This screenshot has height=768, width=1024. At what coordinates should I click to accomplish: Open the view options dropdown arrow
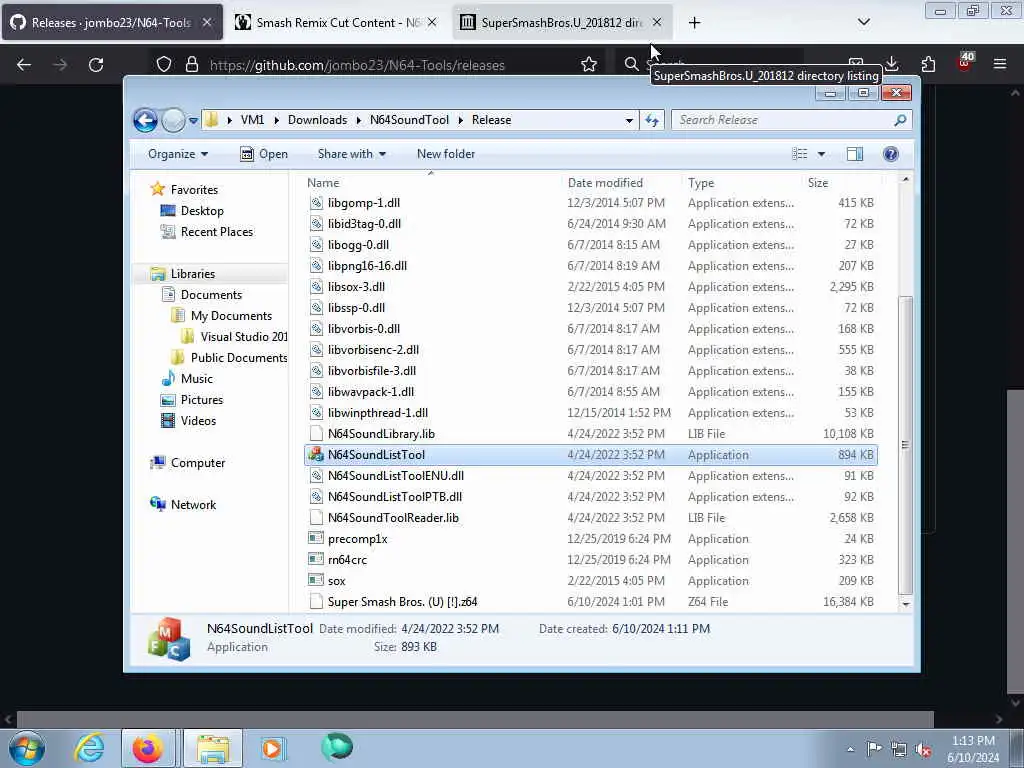click(822, 154)
